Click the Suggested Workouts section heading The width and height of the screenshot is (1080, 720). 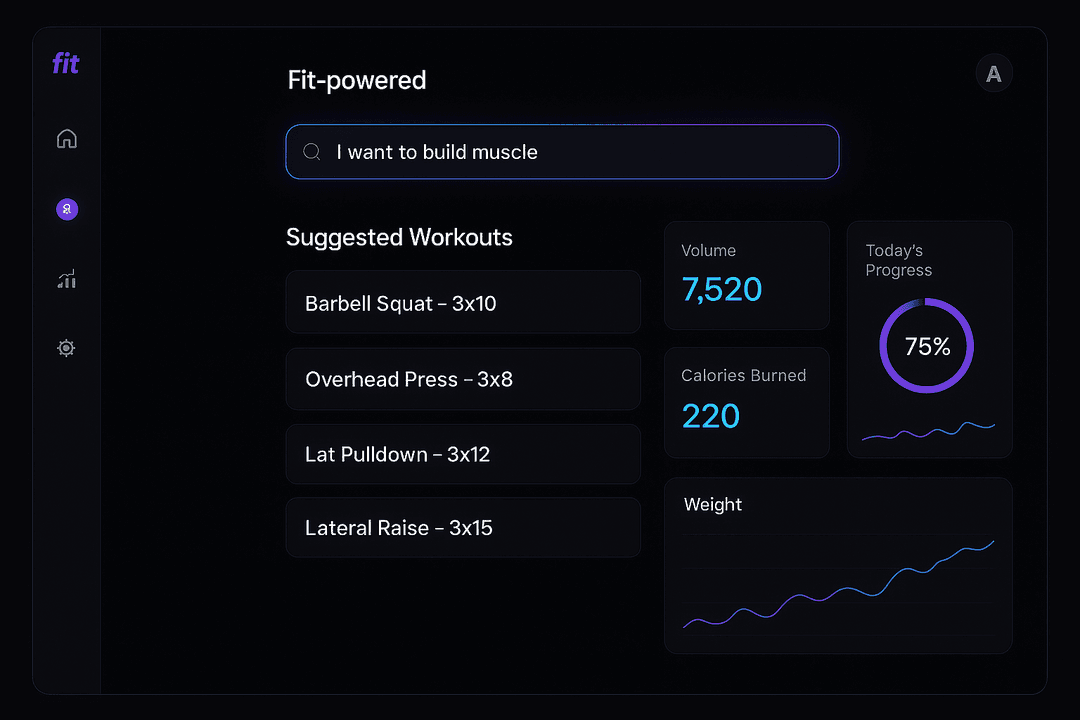pyautogui.click(x=399, y=237)
